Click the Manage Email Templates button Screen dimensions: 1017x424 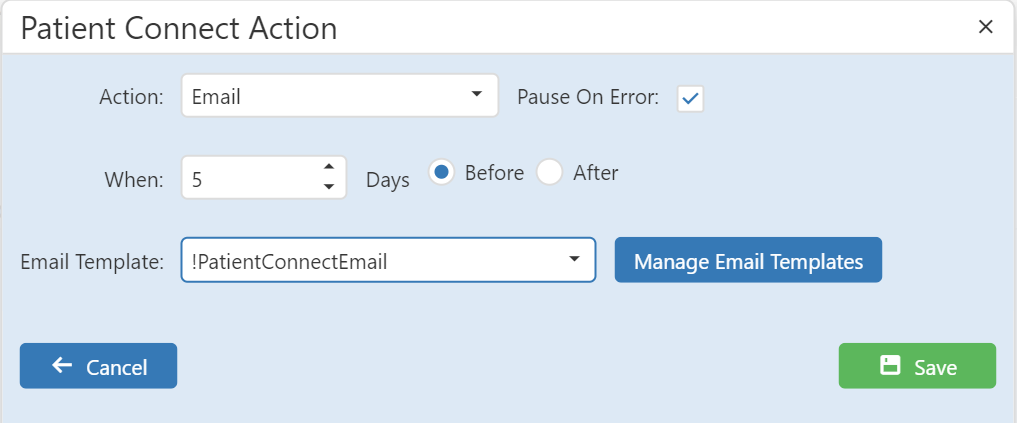(x=748, y=260)
